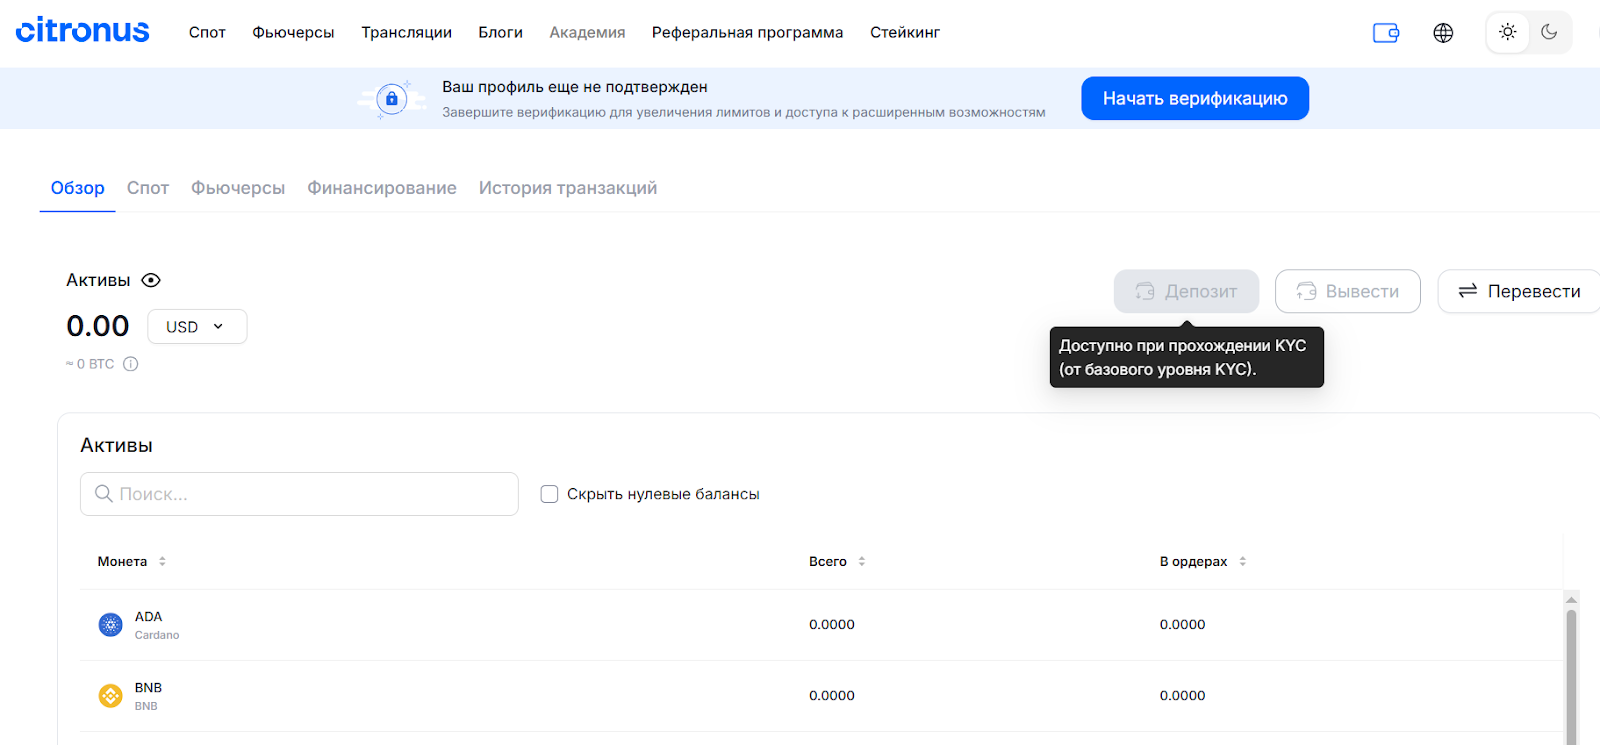Switch to light theme sun icon
Screen dimensions: 1600x745
(1508, 32)
